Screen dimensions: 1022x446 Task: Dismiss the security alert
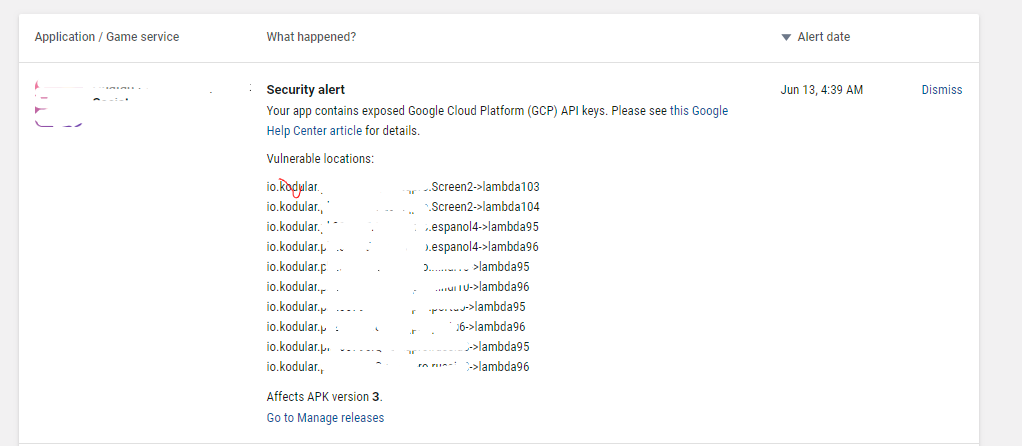941,90
